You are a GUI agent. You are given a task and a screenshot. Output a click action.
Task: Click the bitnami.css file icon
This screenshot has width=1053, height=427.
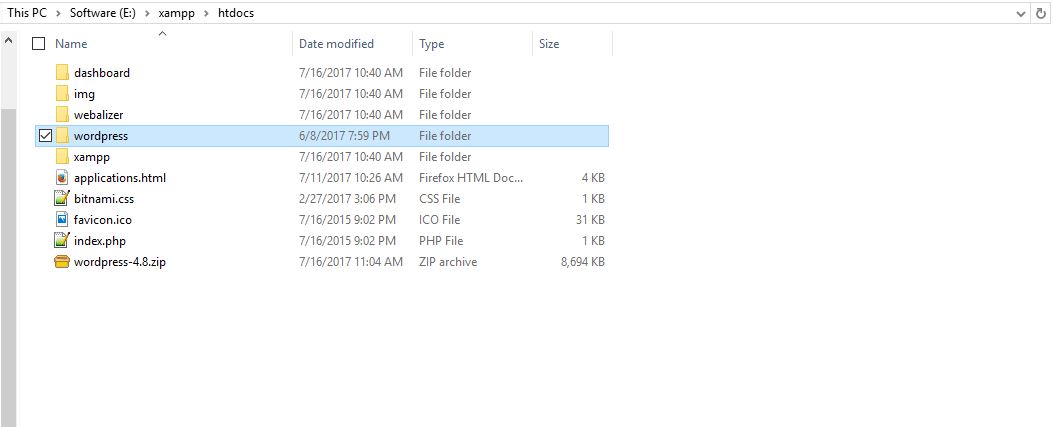click(62, 199)
